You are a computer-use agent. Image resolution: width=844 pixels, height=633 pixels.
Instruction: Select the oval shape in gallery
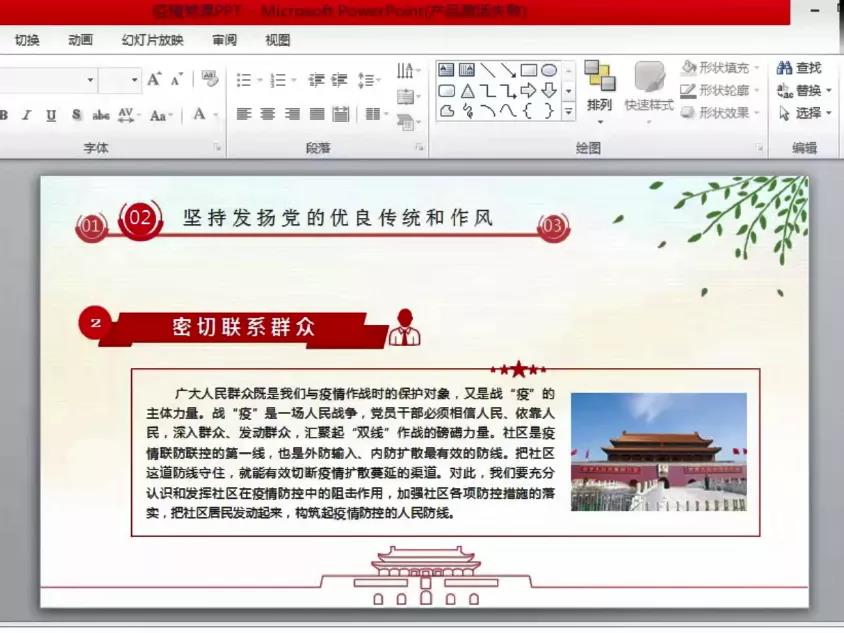point(549,70)
